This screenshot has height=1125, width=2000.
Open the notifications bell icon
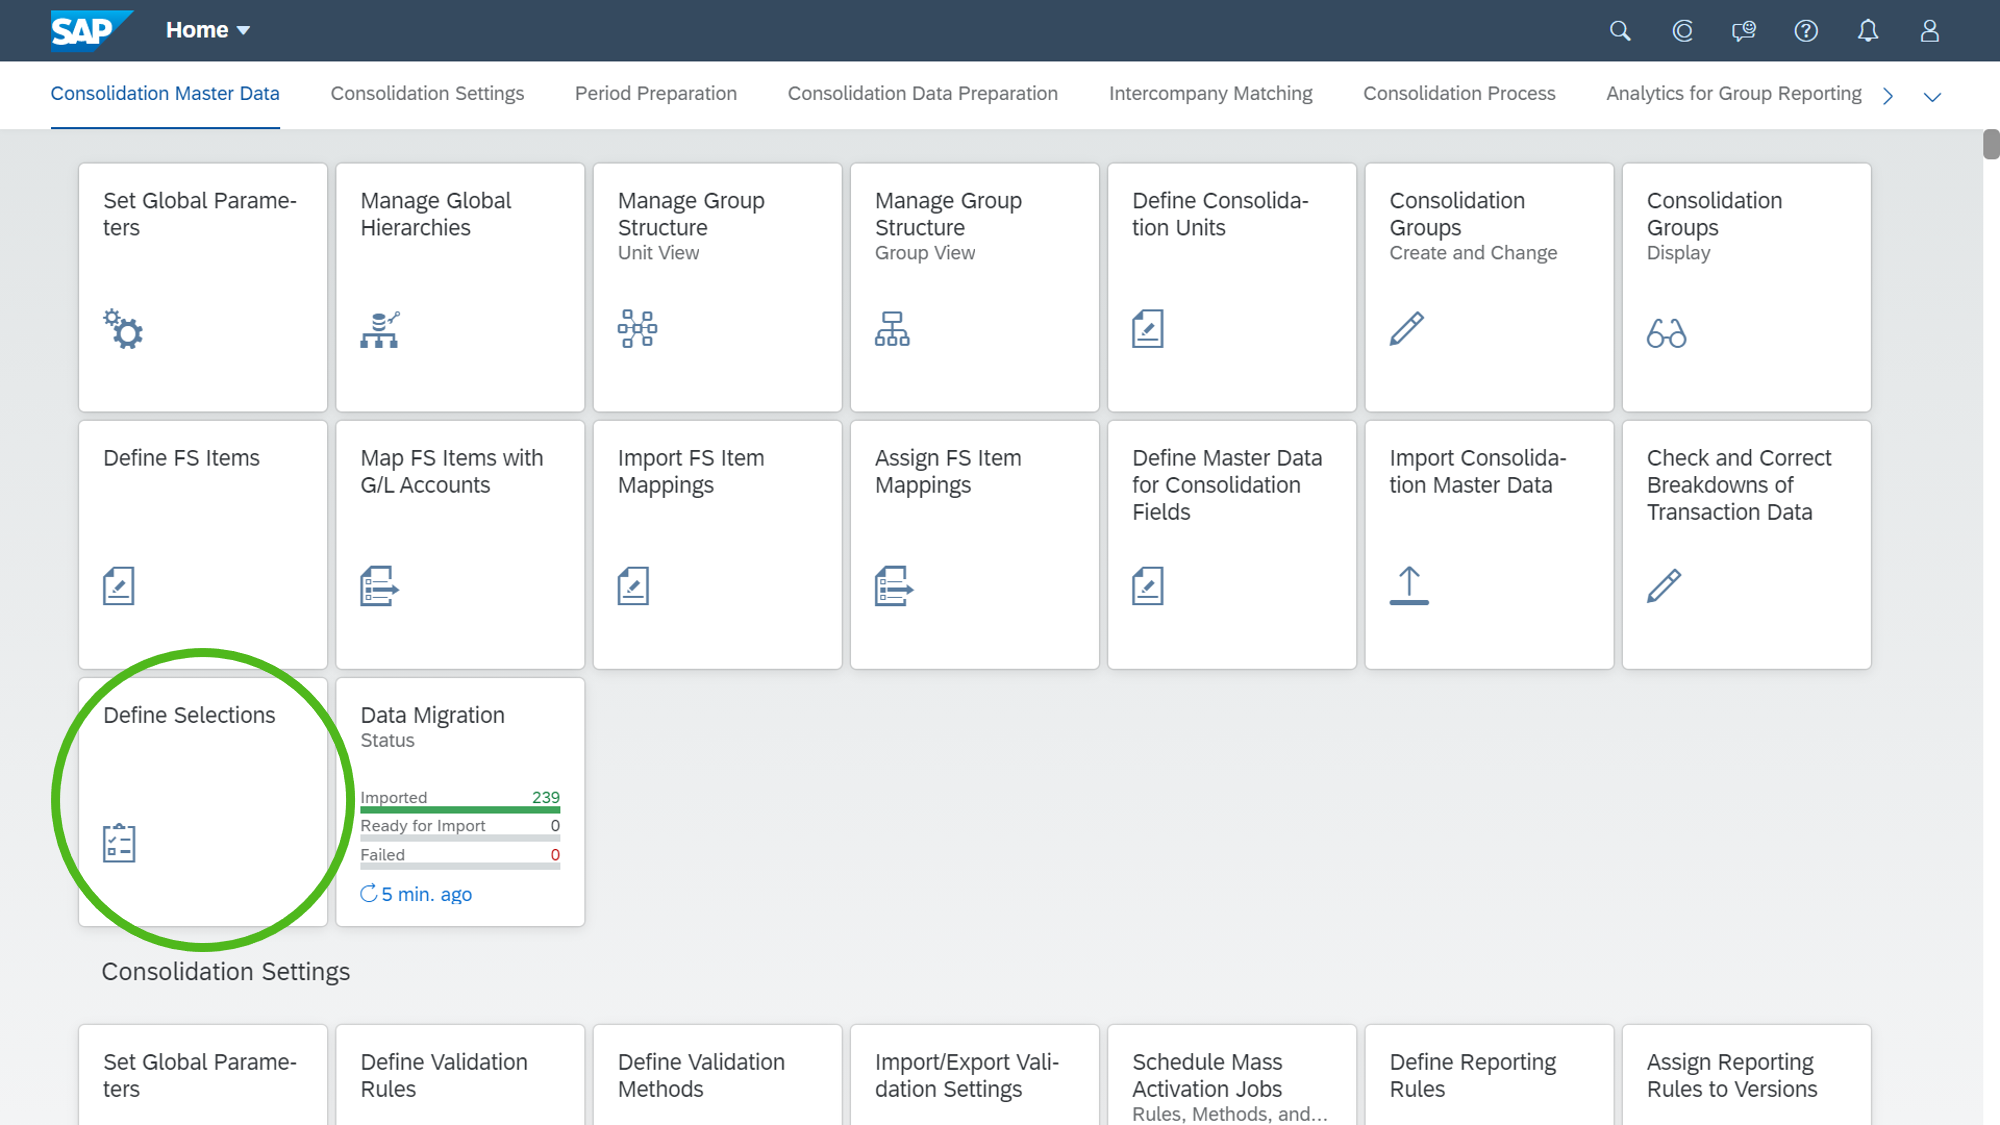1867,31
